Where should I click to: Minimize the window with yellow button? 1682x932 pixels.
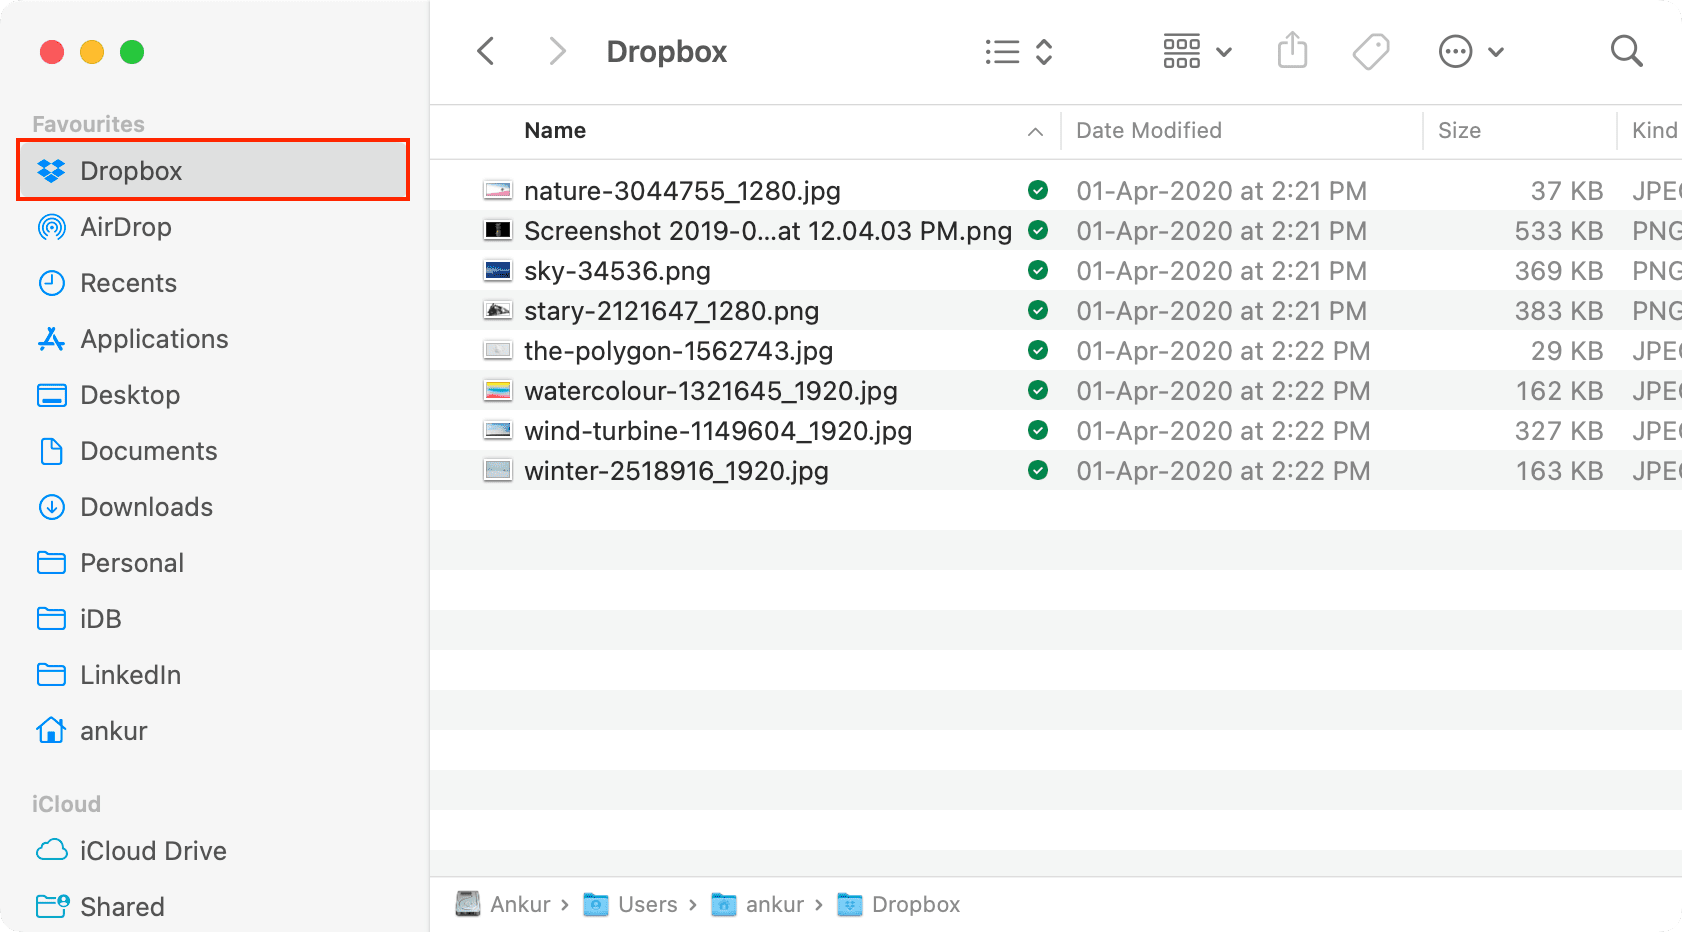pos(92,52)
